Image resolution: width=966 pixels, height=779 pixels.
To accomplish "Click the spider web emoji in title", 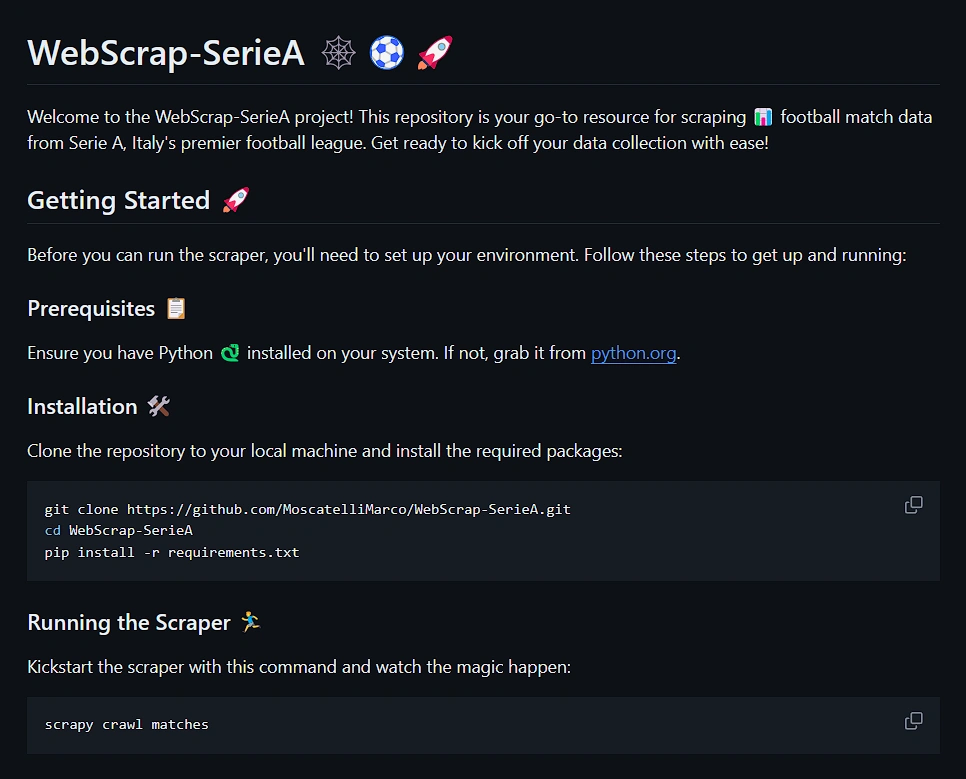I will point(339,53).
